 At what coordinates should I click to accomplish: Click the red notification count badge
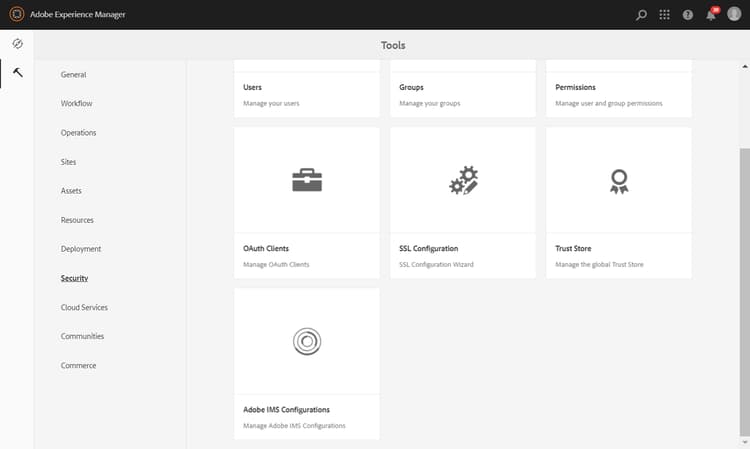tap(716, 10)
